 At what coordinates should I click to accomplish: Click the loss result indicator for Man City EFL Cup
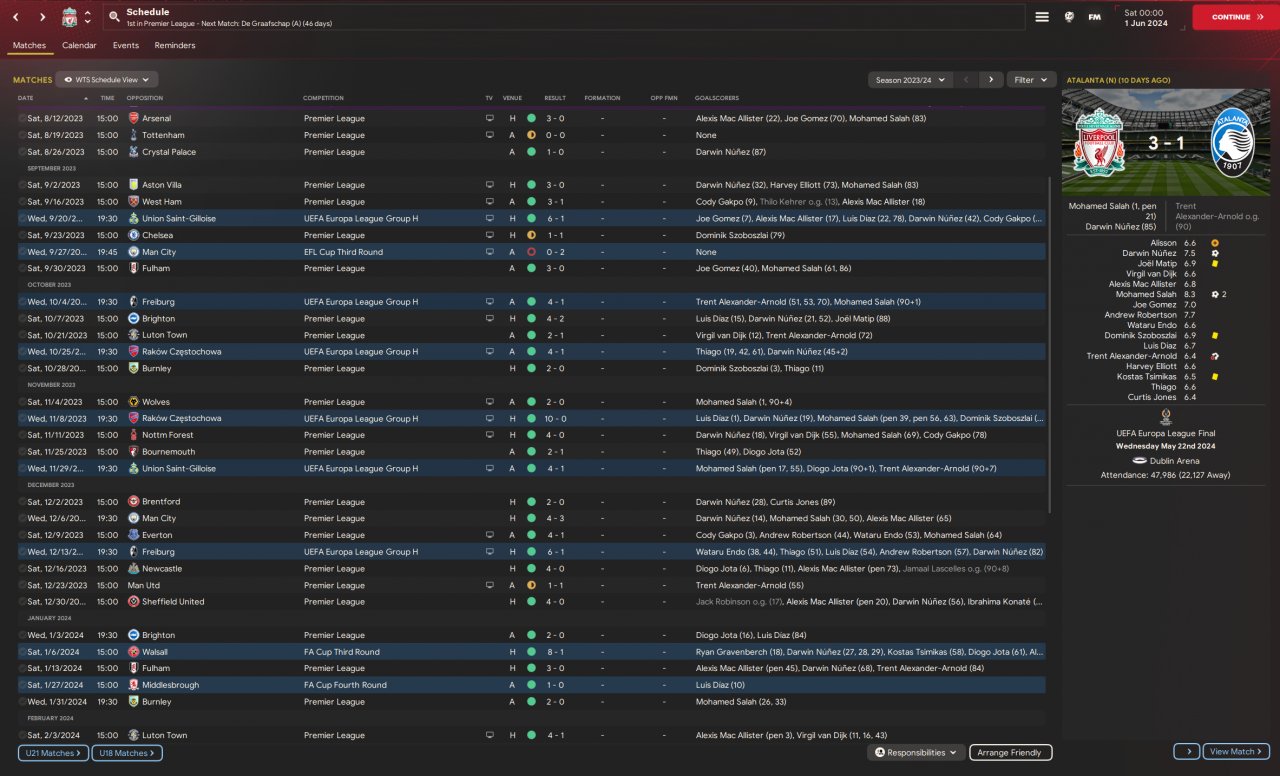(x=531, y=252)
